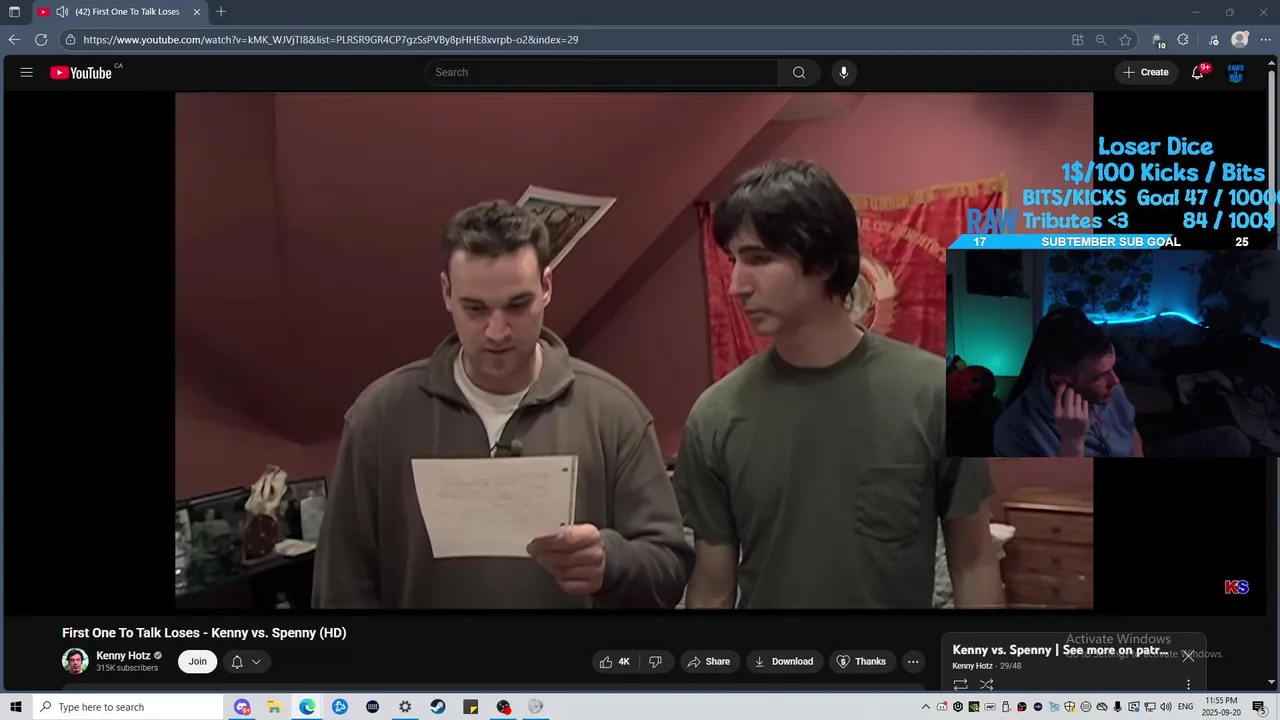This screenshot has width=1280, height=720.
Task: Open the YouTube hamburger guide menu
Action: pos(27,72)
